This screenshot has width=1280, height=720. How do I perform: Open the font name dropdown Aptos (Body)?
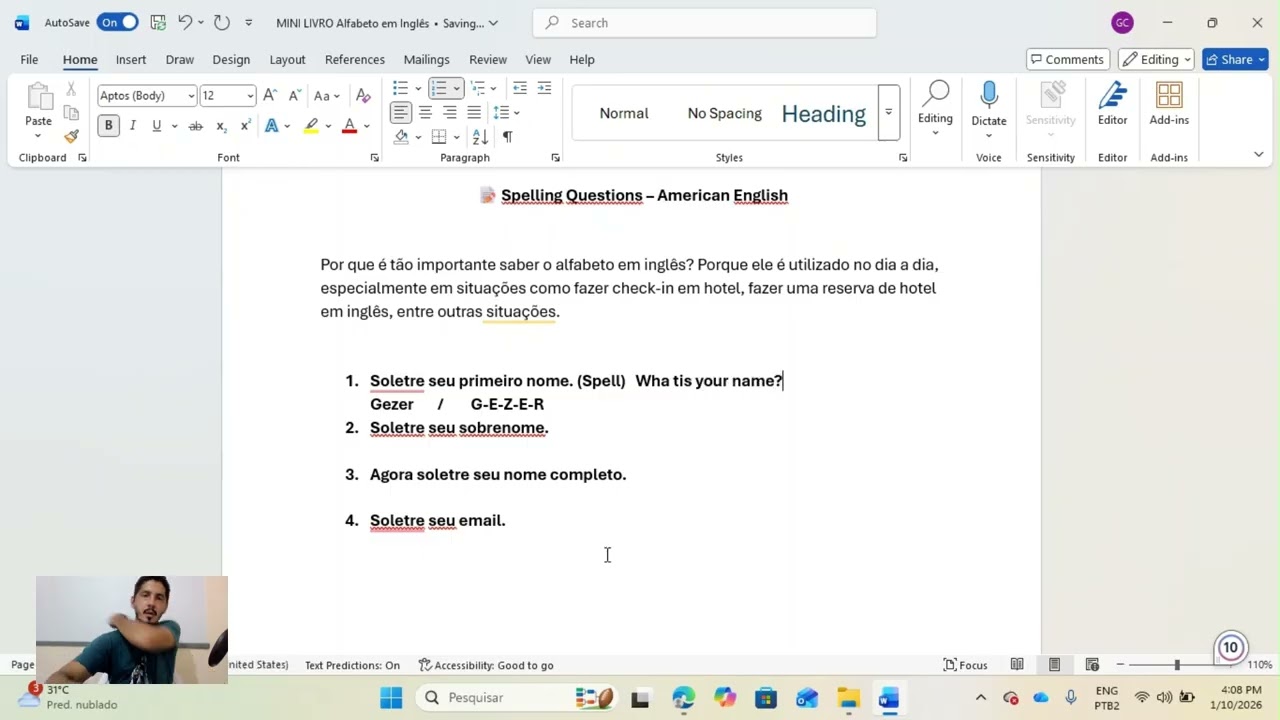pyautogui.click(x=191, y=96)
